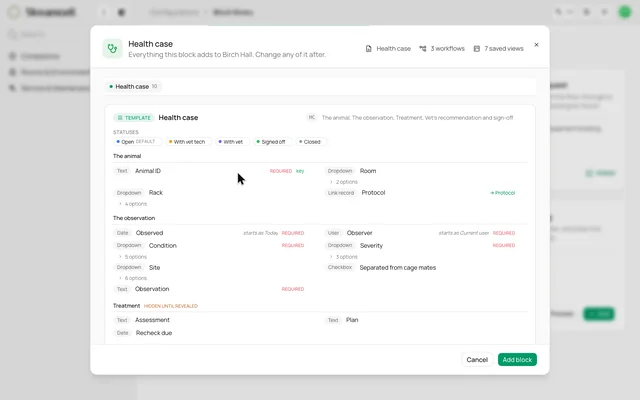Click the Link record type badge
The image size is (640, 400).
point(341,193)
